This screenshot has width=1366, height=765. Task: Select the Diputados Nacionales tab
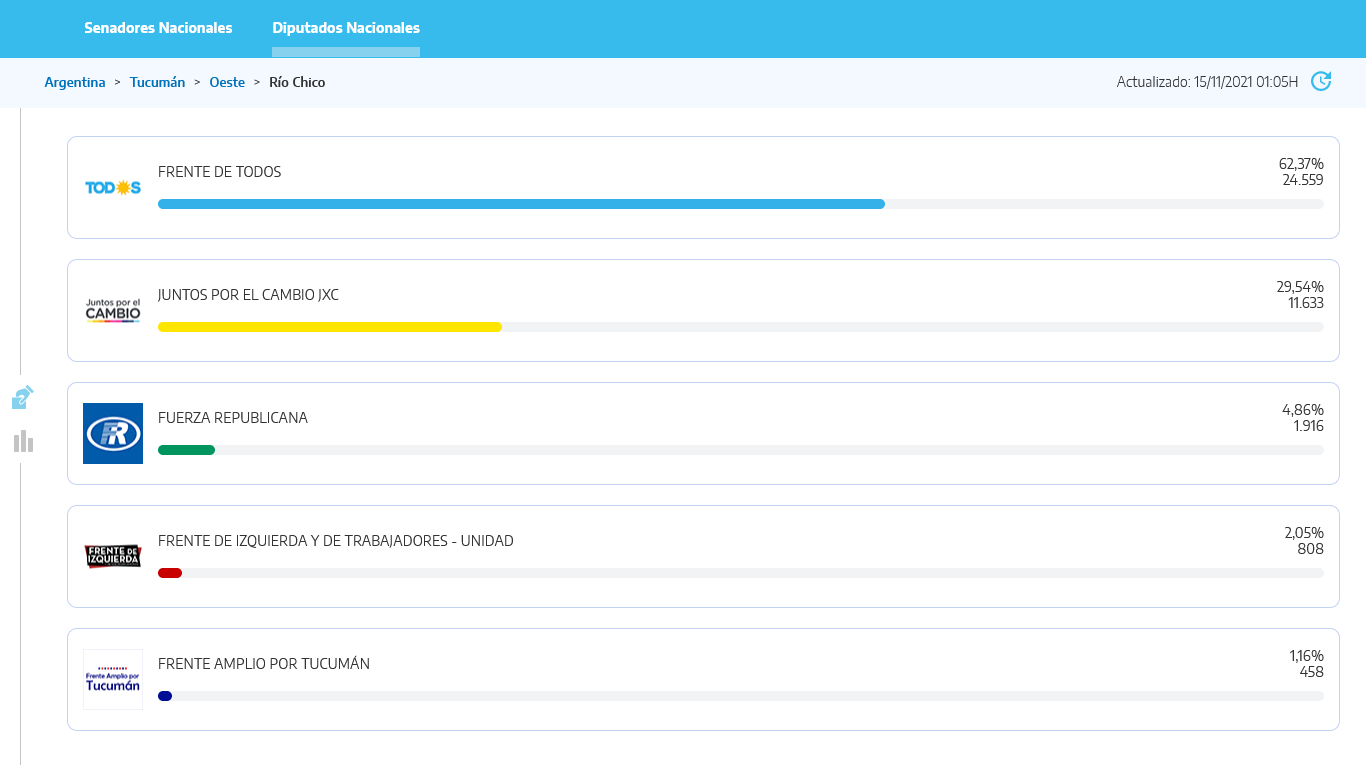click(x=346, y=28)
